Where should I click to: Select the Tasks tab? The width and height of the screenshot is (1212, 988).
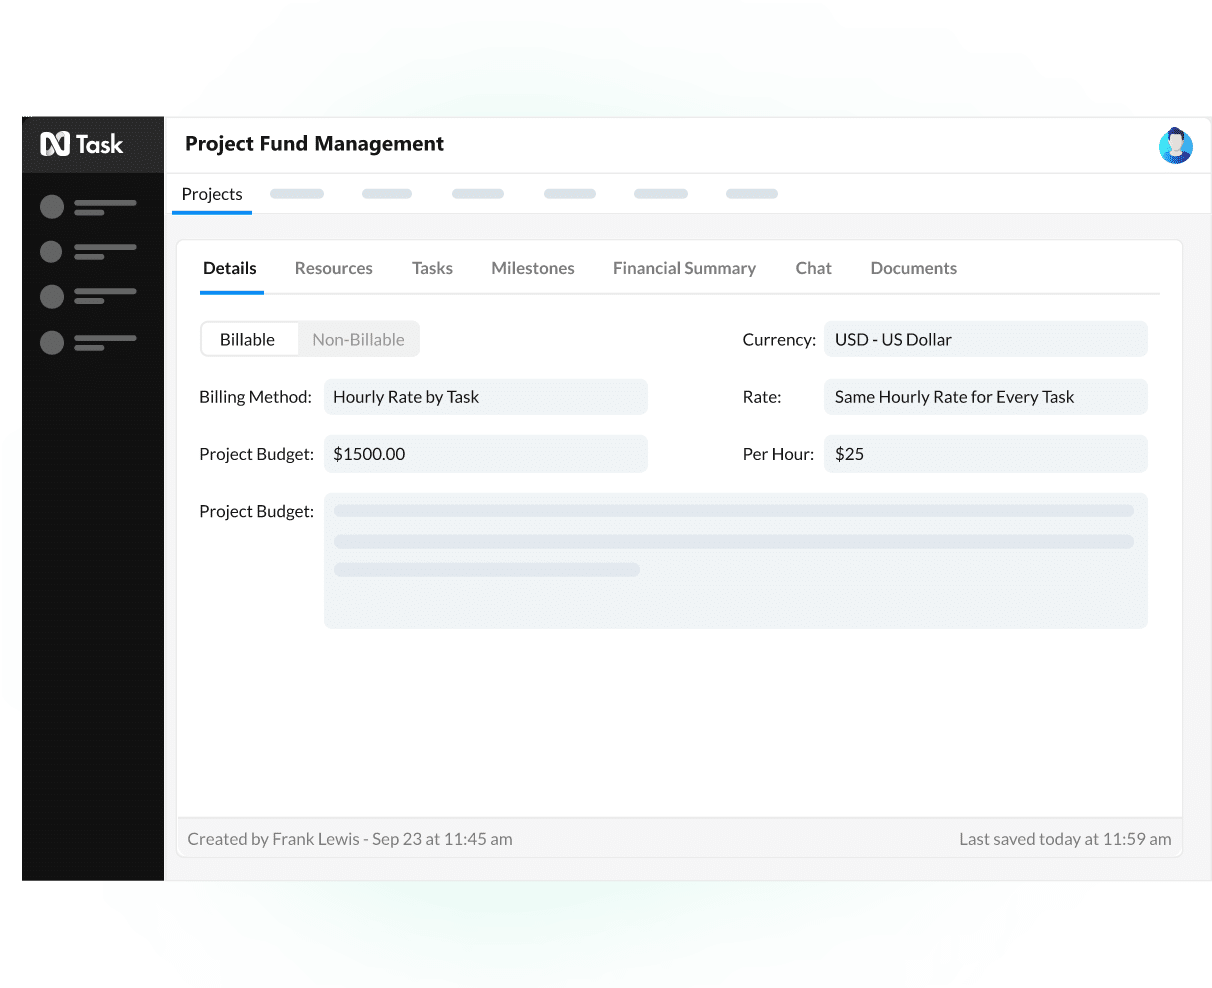point(432,268)
